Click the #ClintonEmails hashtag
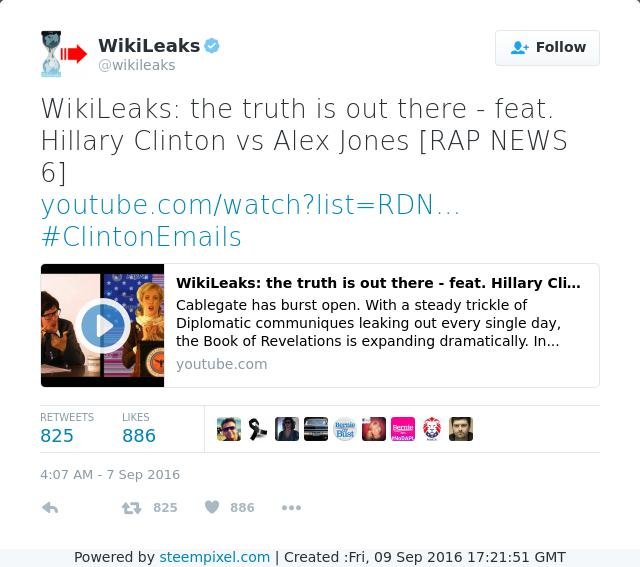The height and width of the screenshot is (567, 640). [141, 237]
